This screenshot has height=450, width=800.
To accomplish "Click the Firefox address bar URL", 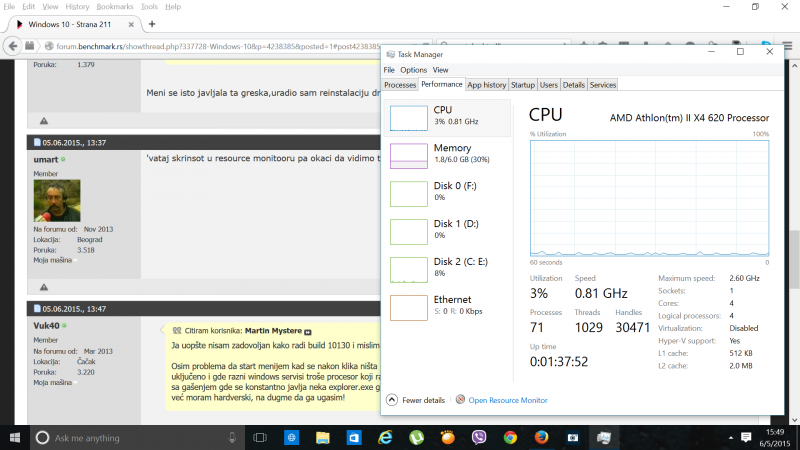I will [218, 46].
